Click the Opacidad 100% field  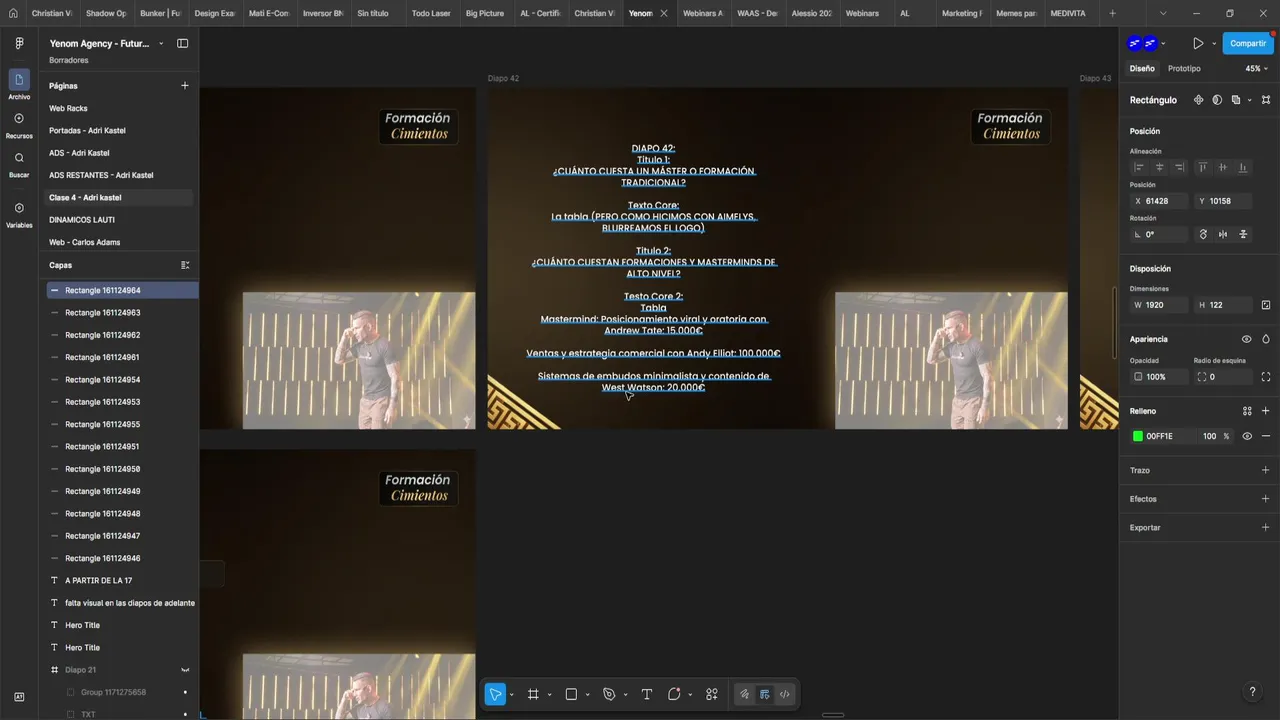coord(1157,377)
